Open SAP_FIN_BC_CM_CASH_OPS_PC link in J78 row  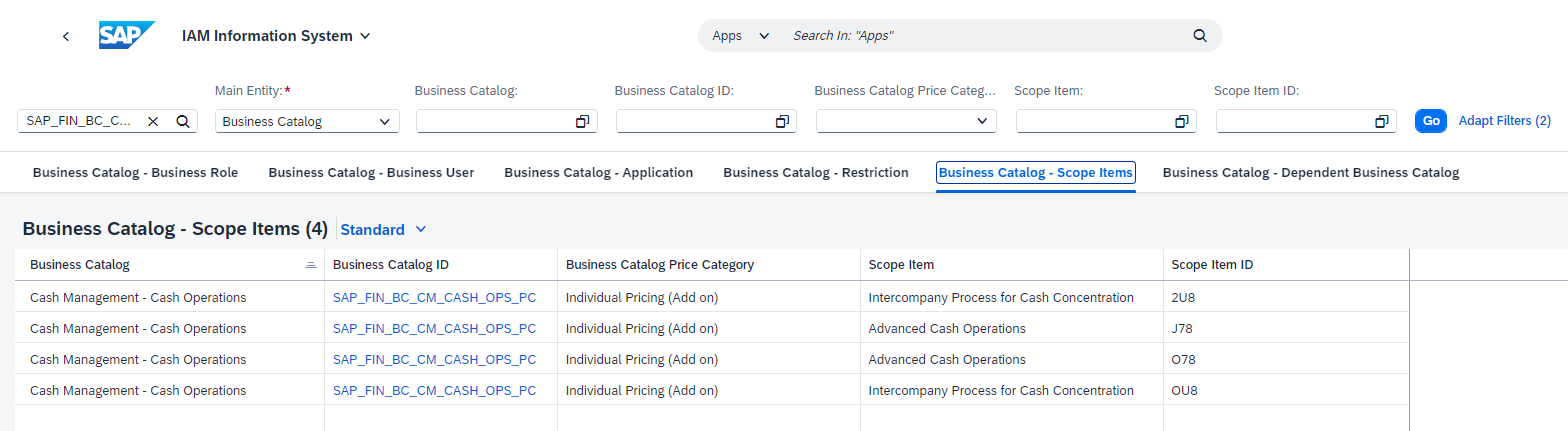pos(434,328)
